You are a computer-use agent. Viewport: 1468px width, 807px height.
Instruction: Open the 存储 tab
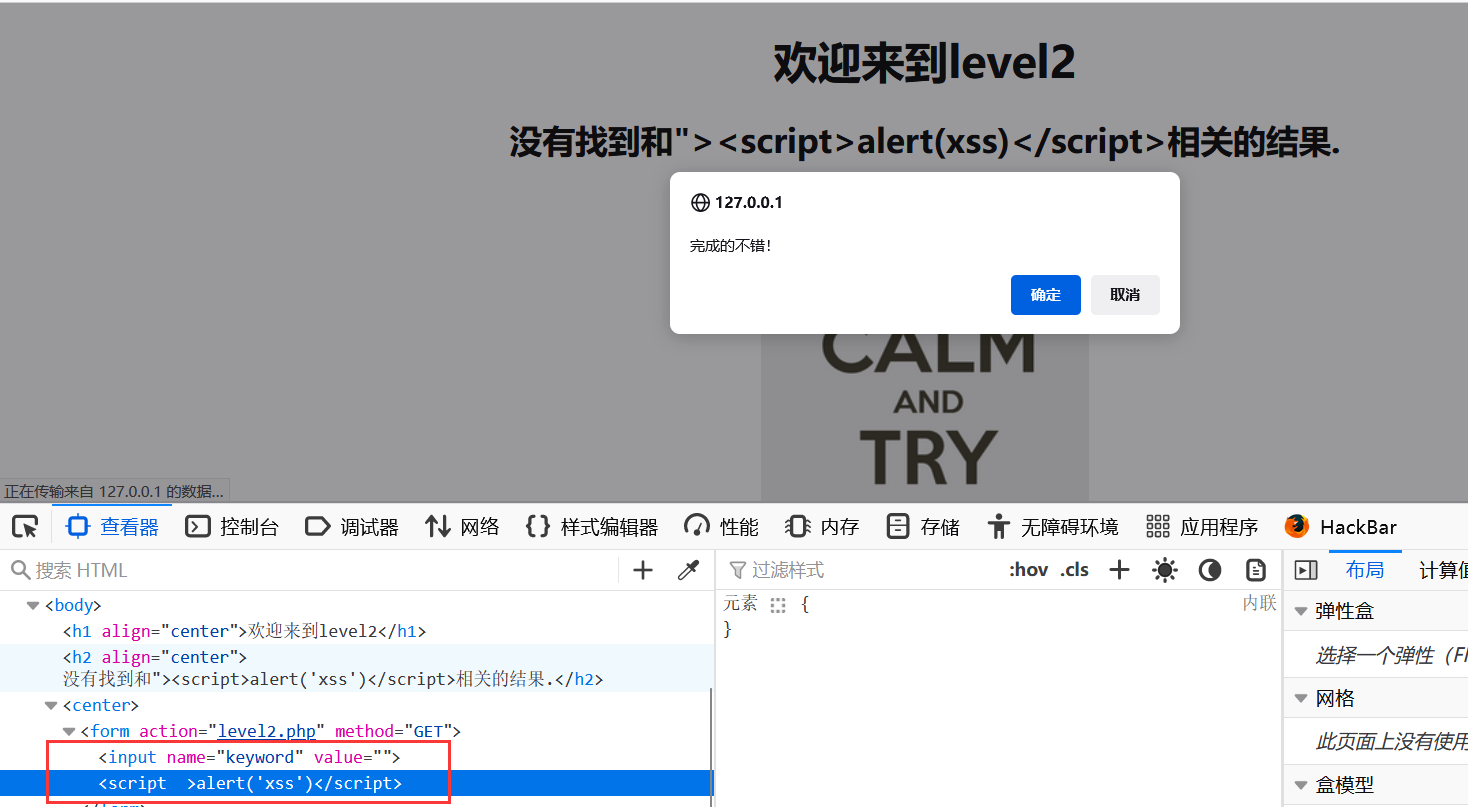pos(923,526)
